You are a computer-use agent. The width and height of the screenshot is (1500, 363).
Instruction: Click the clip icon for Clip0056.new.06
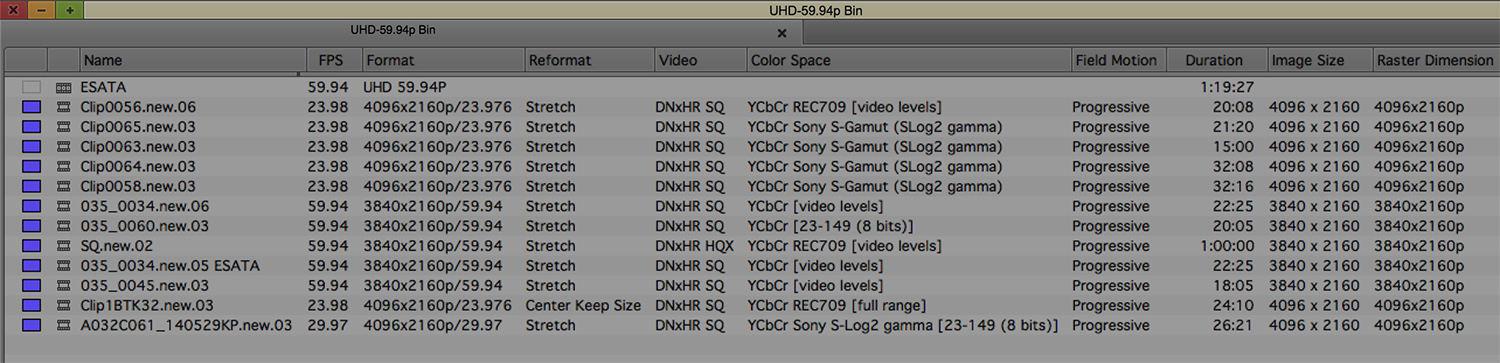click(x=64, y=107)
